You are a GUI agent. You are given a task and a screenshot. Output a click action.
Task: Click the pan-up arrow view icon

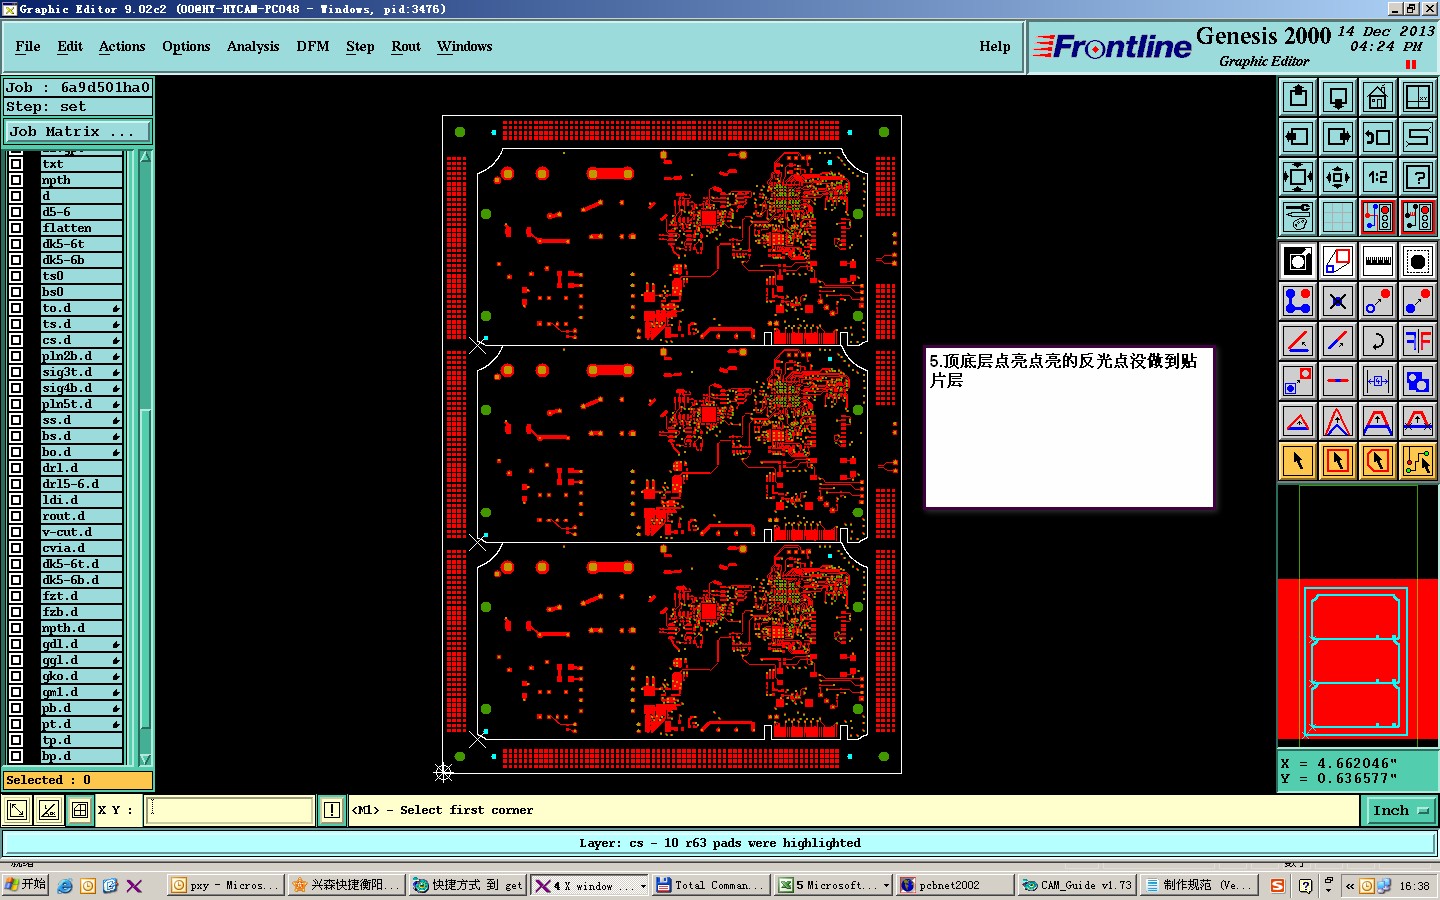(1298, 97)
